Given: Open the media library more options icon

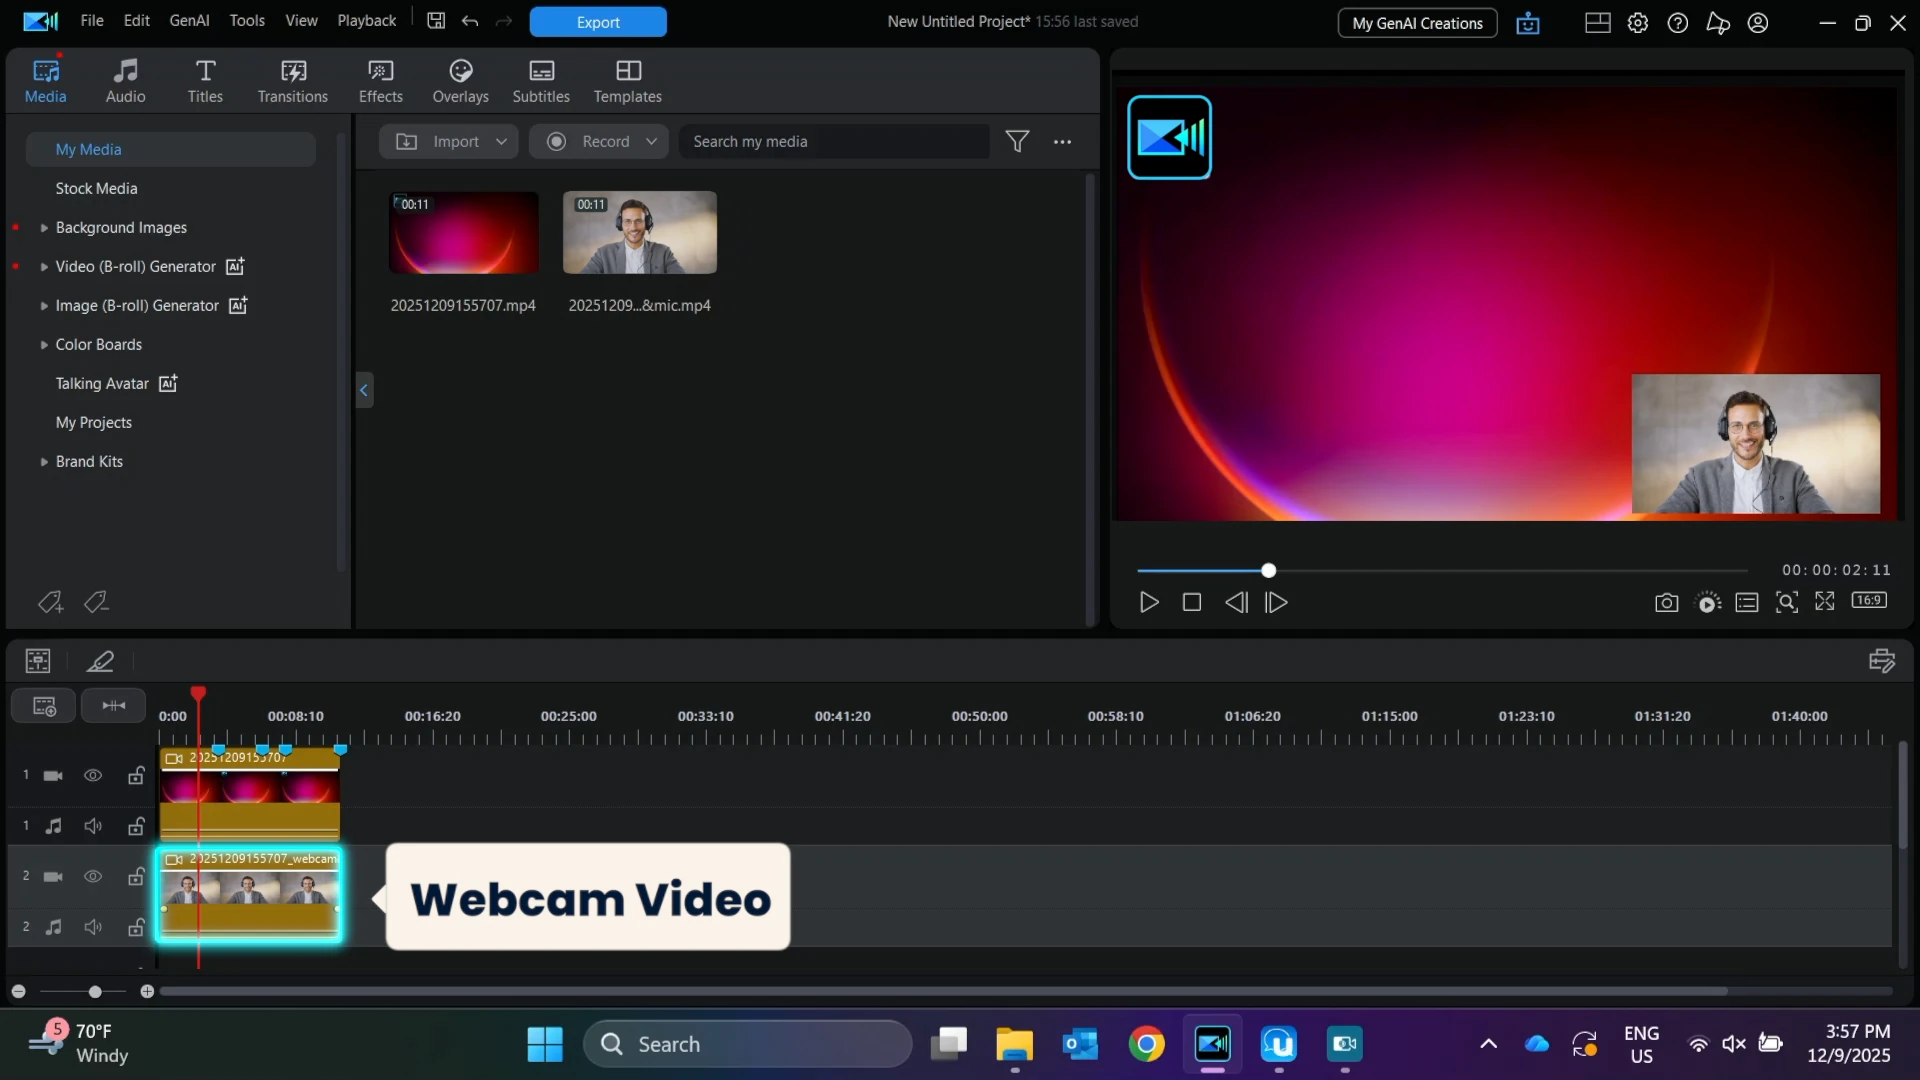Looking at the screenshot, I should 1062,142.
